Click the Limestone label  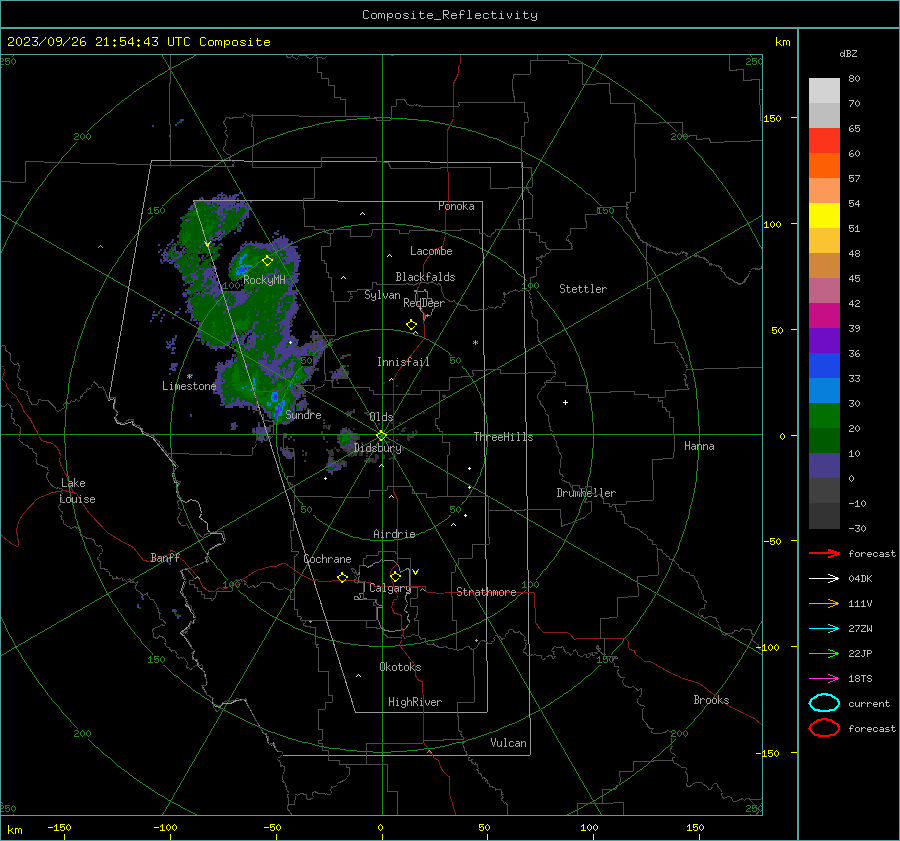pyautogui.click(x=189, y=386)
